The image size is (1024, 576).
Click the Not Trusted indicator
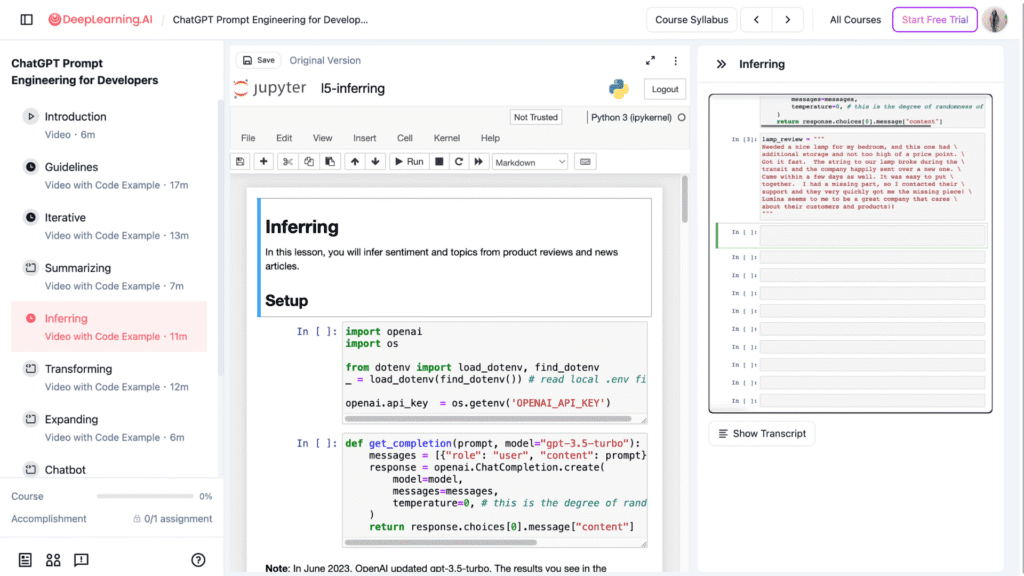point(536,118)
